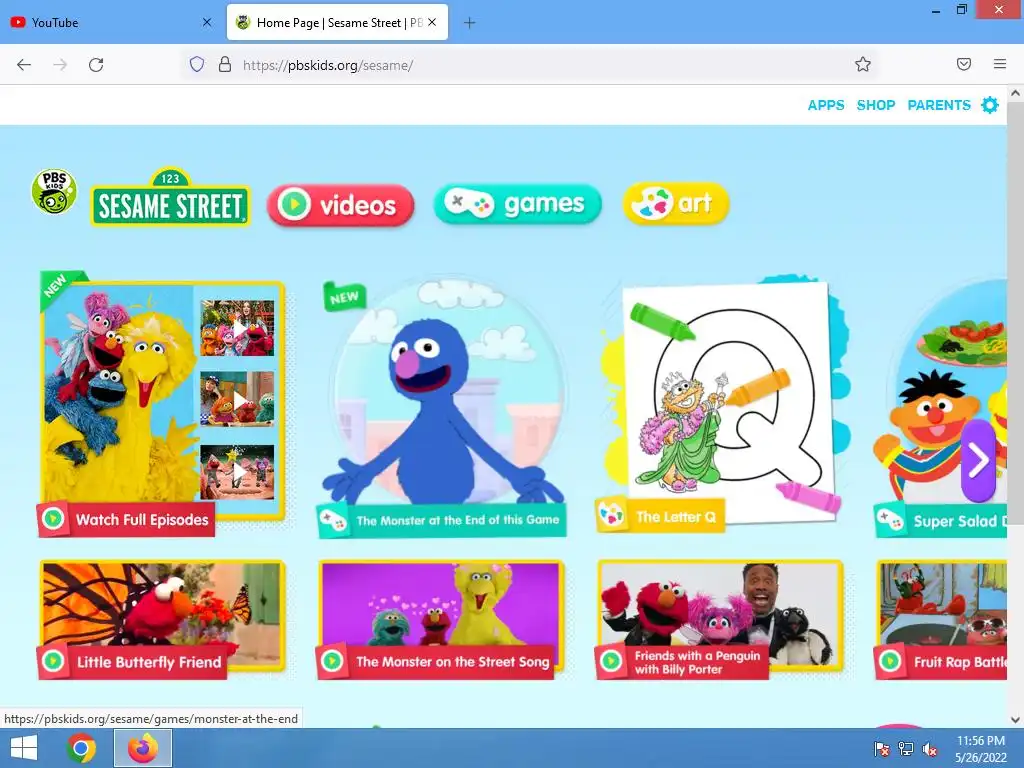Switch to the YouTube tab
This screenshot has height=768, width=1024.
[x=111, y=22]
